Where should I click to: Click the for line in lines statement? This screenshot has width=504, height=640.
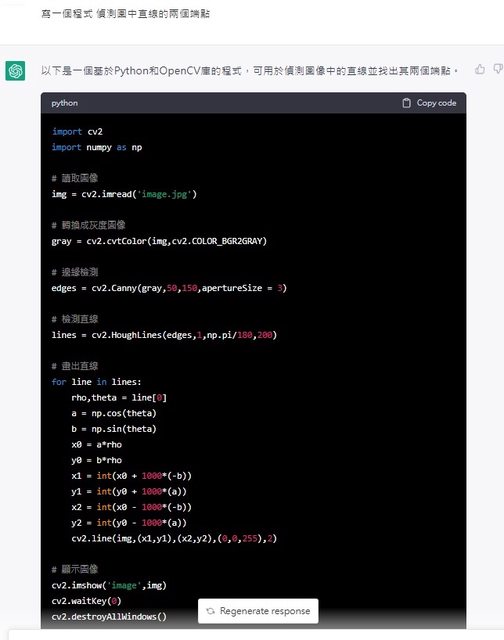pyautogui.click(x=96, y=382)
